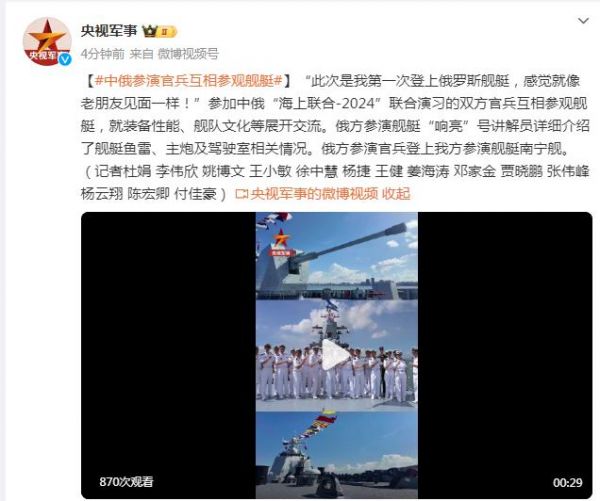The image size is (600, 501).
Task: Click the black area right of video
Action: point(505,355)
